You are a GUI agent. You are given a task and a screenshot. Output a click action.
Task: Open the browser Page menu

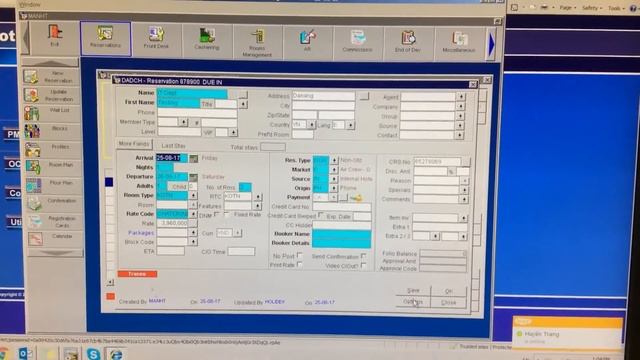pos(567,8)
